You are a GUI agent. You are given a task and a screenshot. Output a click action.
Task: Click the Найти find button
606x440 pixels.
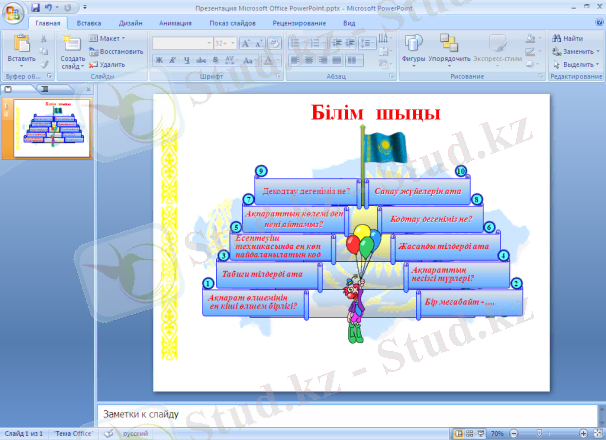[x=567, y=38]
